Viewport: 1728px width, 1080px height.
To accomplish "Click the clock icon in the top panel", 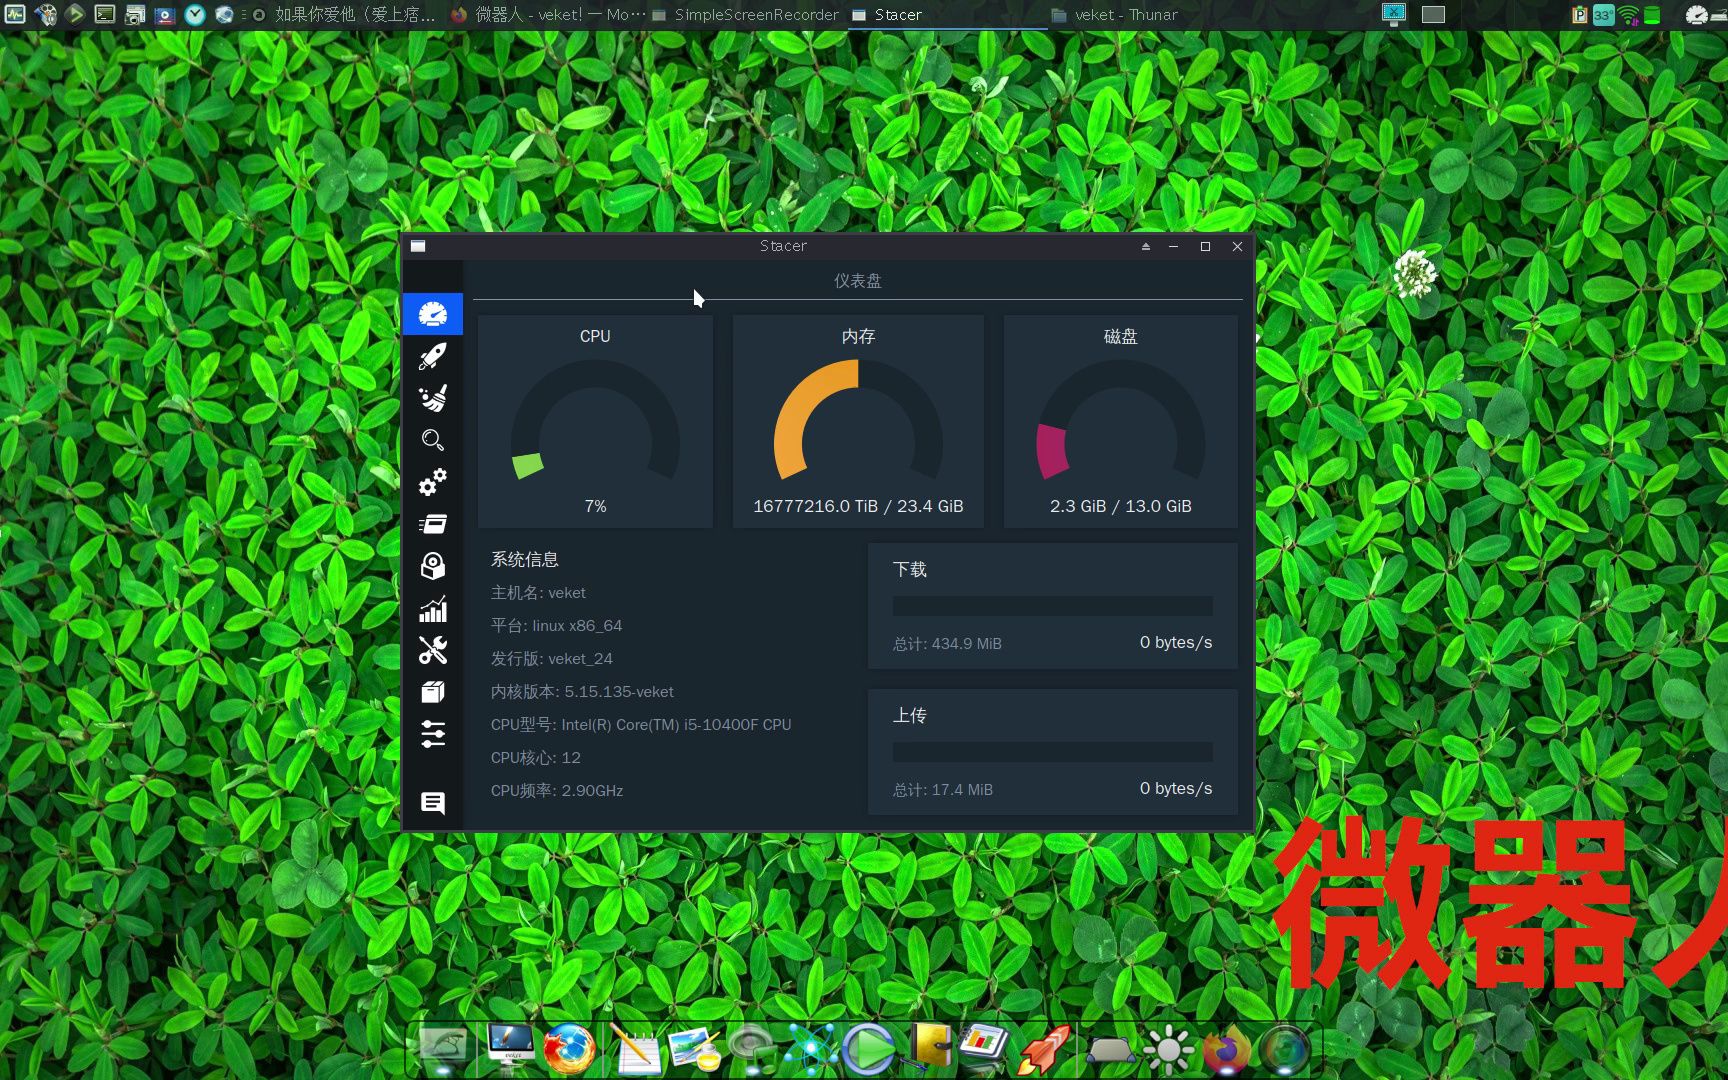I will pyautogui.click(x=195, y=14).
